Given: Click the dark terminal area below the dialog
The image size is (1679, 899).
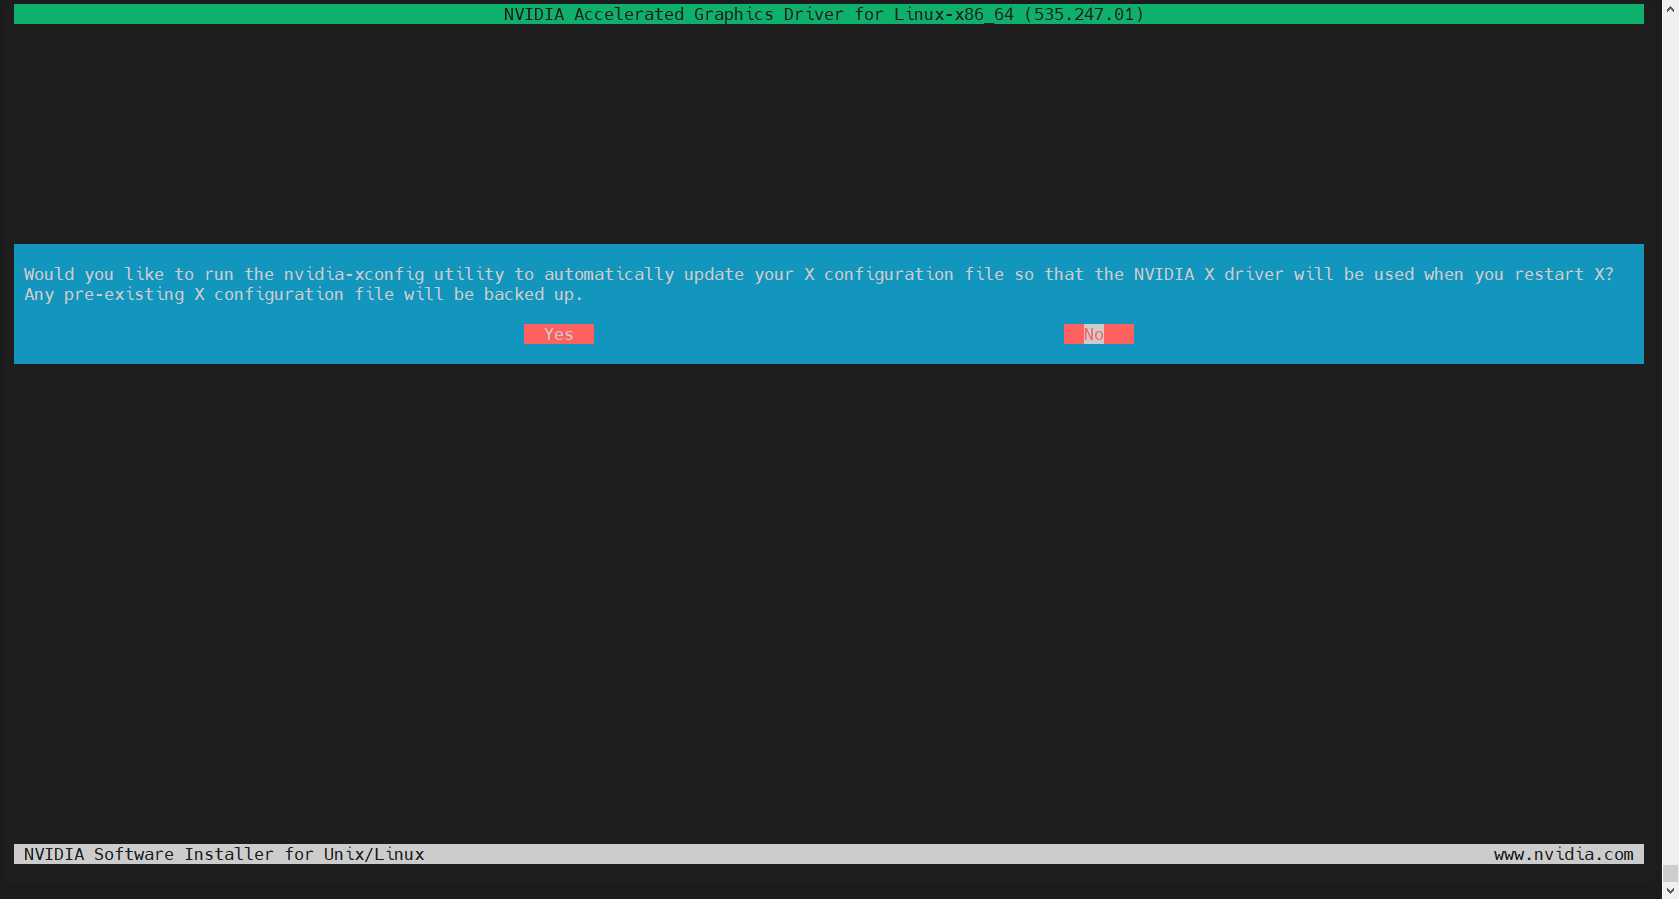Looking at the screenshot, I should tap(828, 600).
